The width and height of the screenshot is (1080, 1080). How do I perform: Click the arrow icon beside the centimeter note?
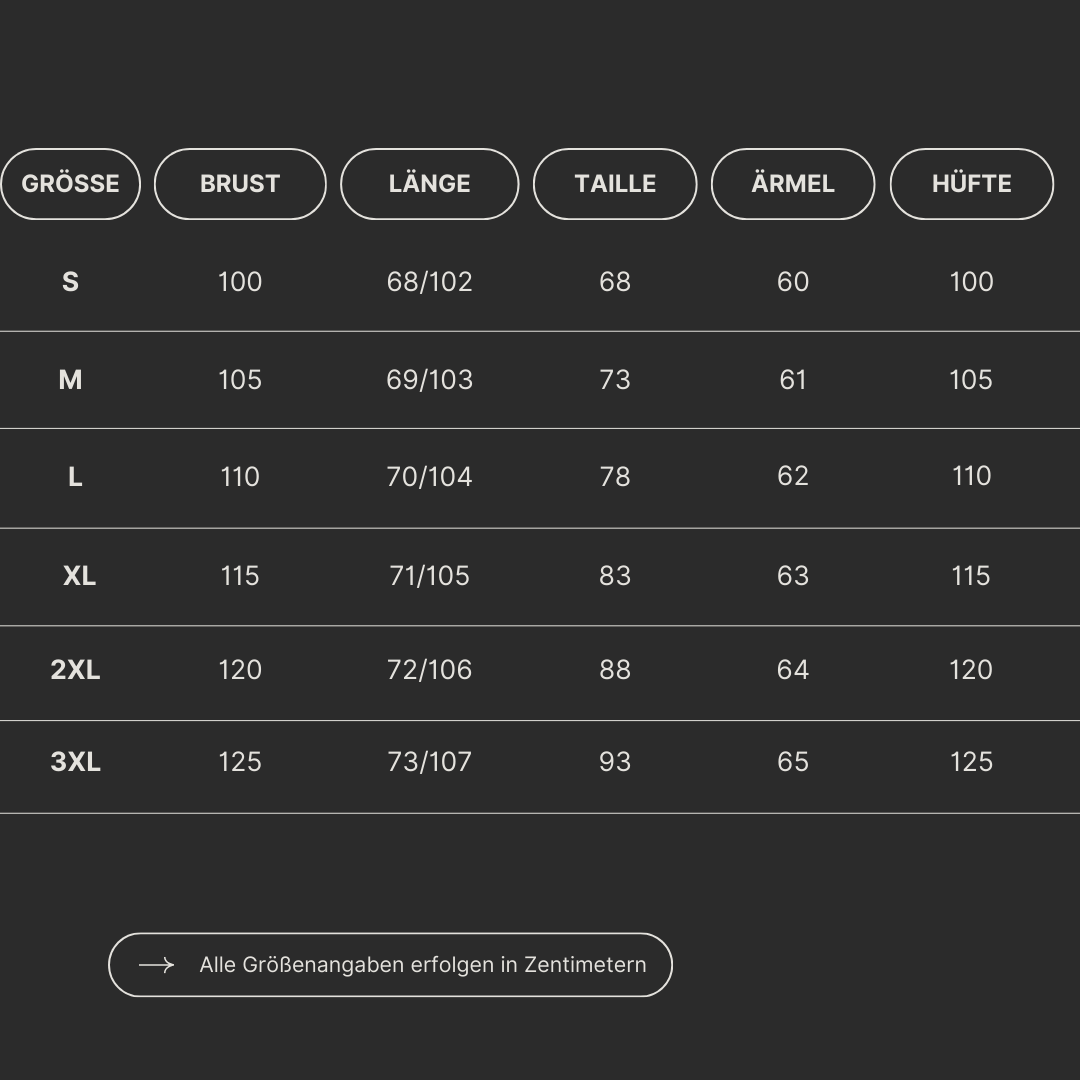156,965
